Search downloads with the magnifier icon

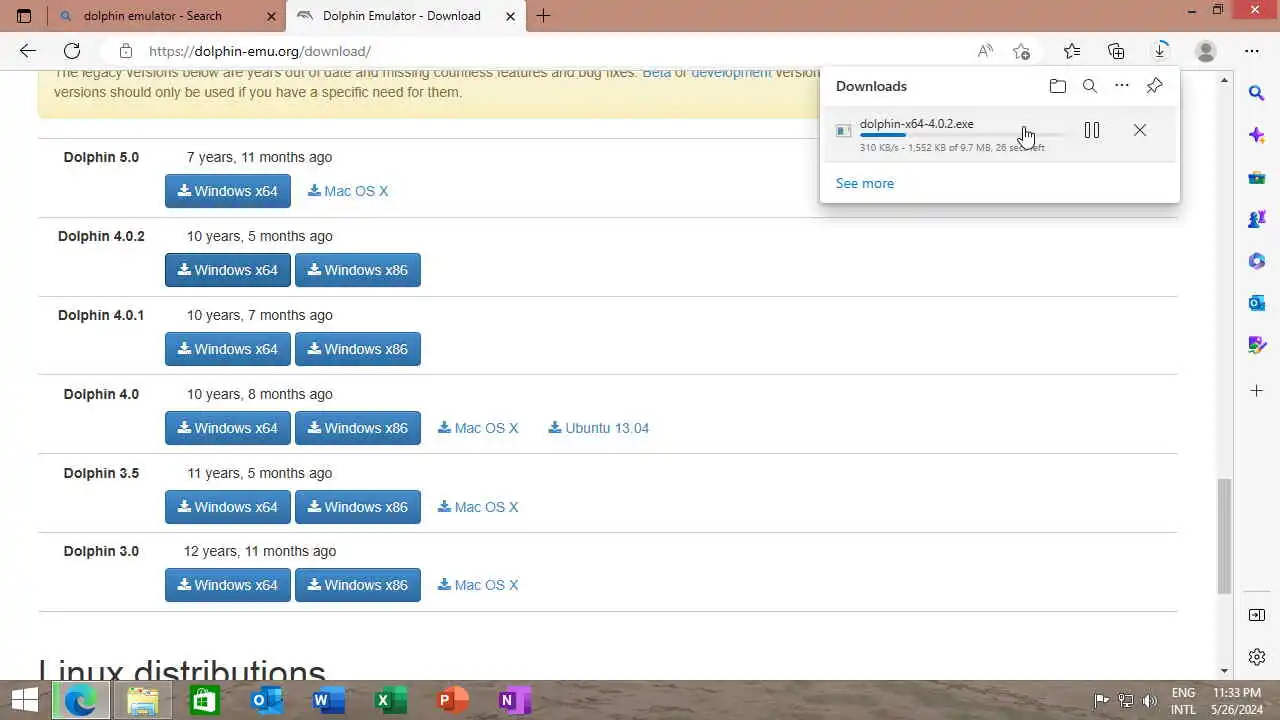click(1090, 86)
